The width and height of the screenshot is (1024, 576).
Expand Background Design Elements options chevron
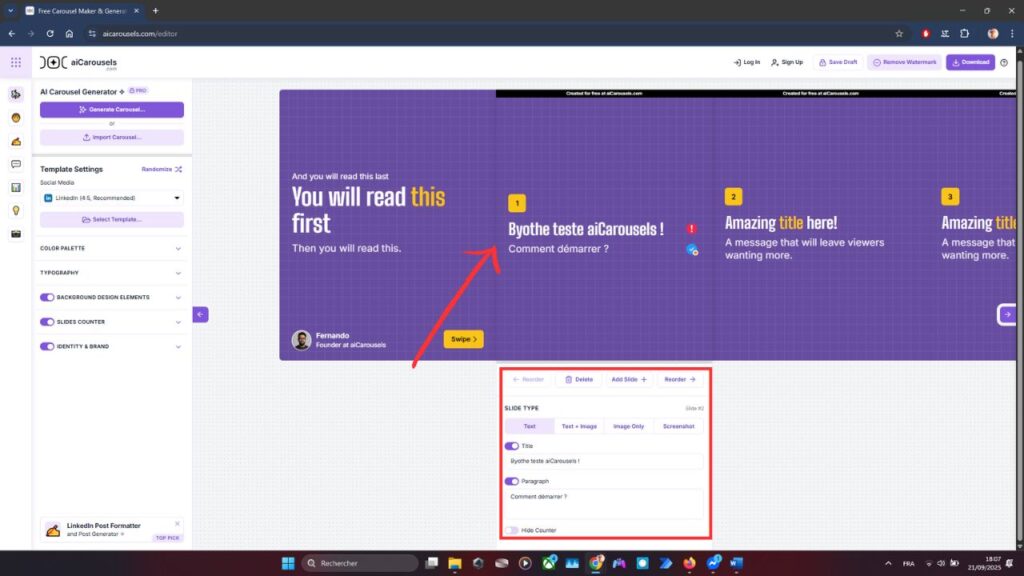[x=178, y=298]
